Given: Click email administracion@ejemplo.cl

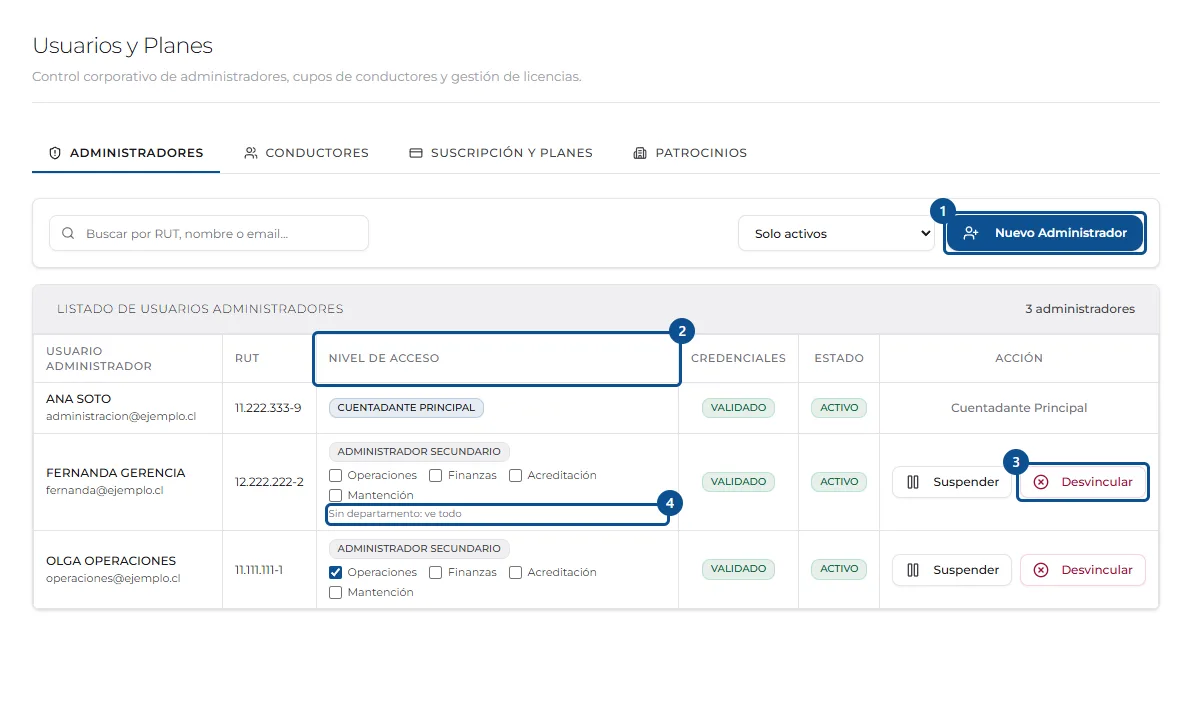Looking at the screenshot, I should click(121, 416).
